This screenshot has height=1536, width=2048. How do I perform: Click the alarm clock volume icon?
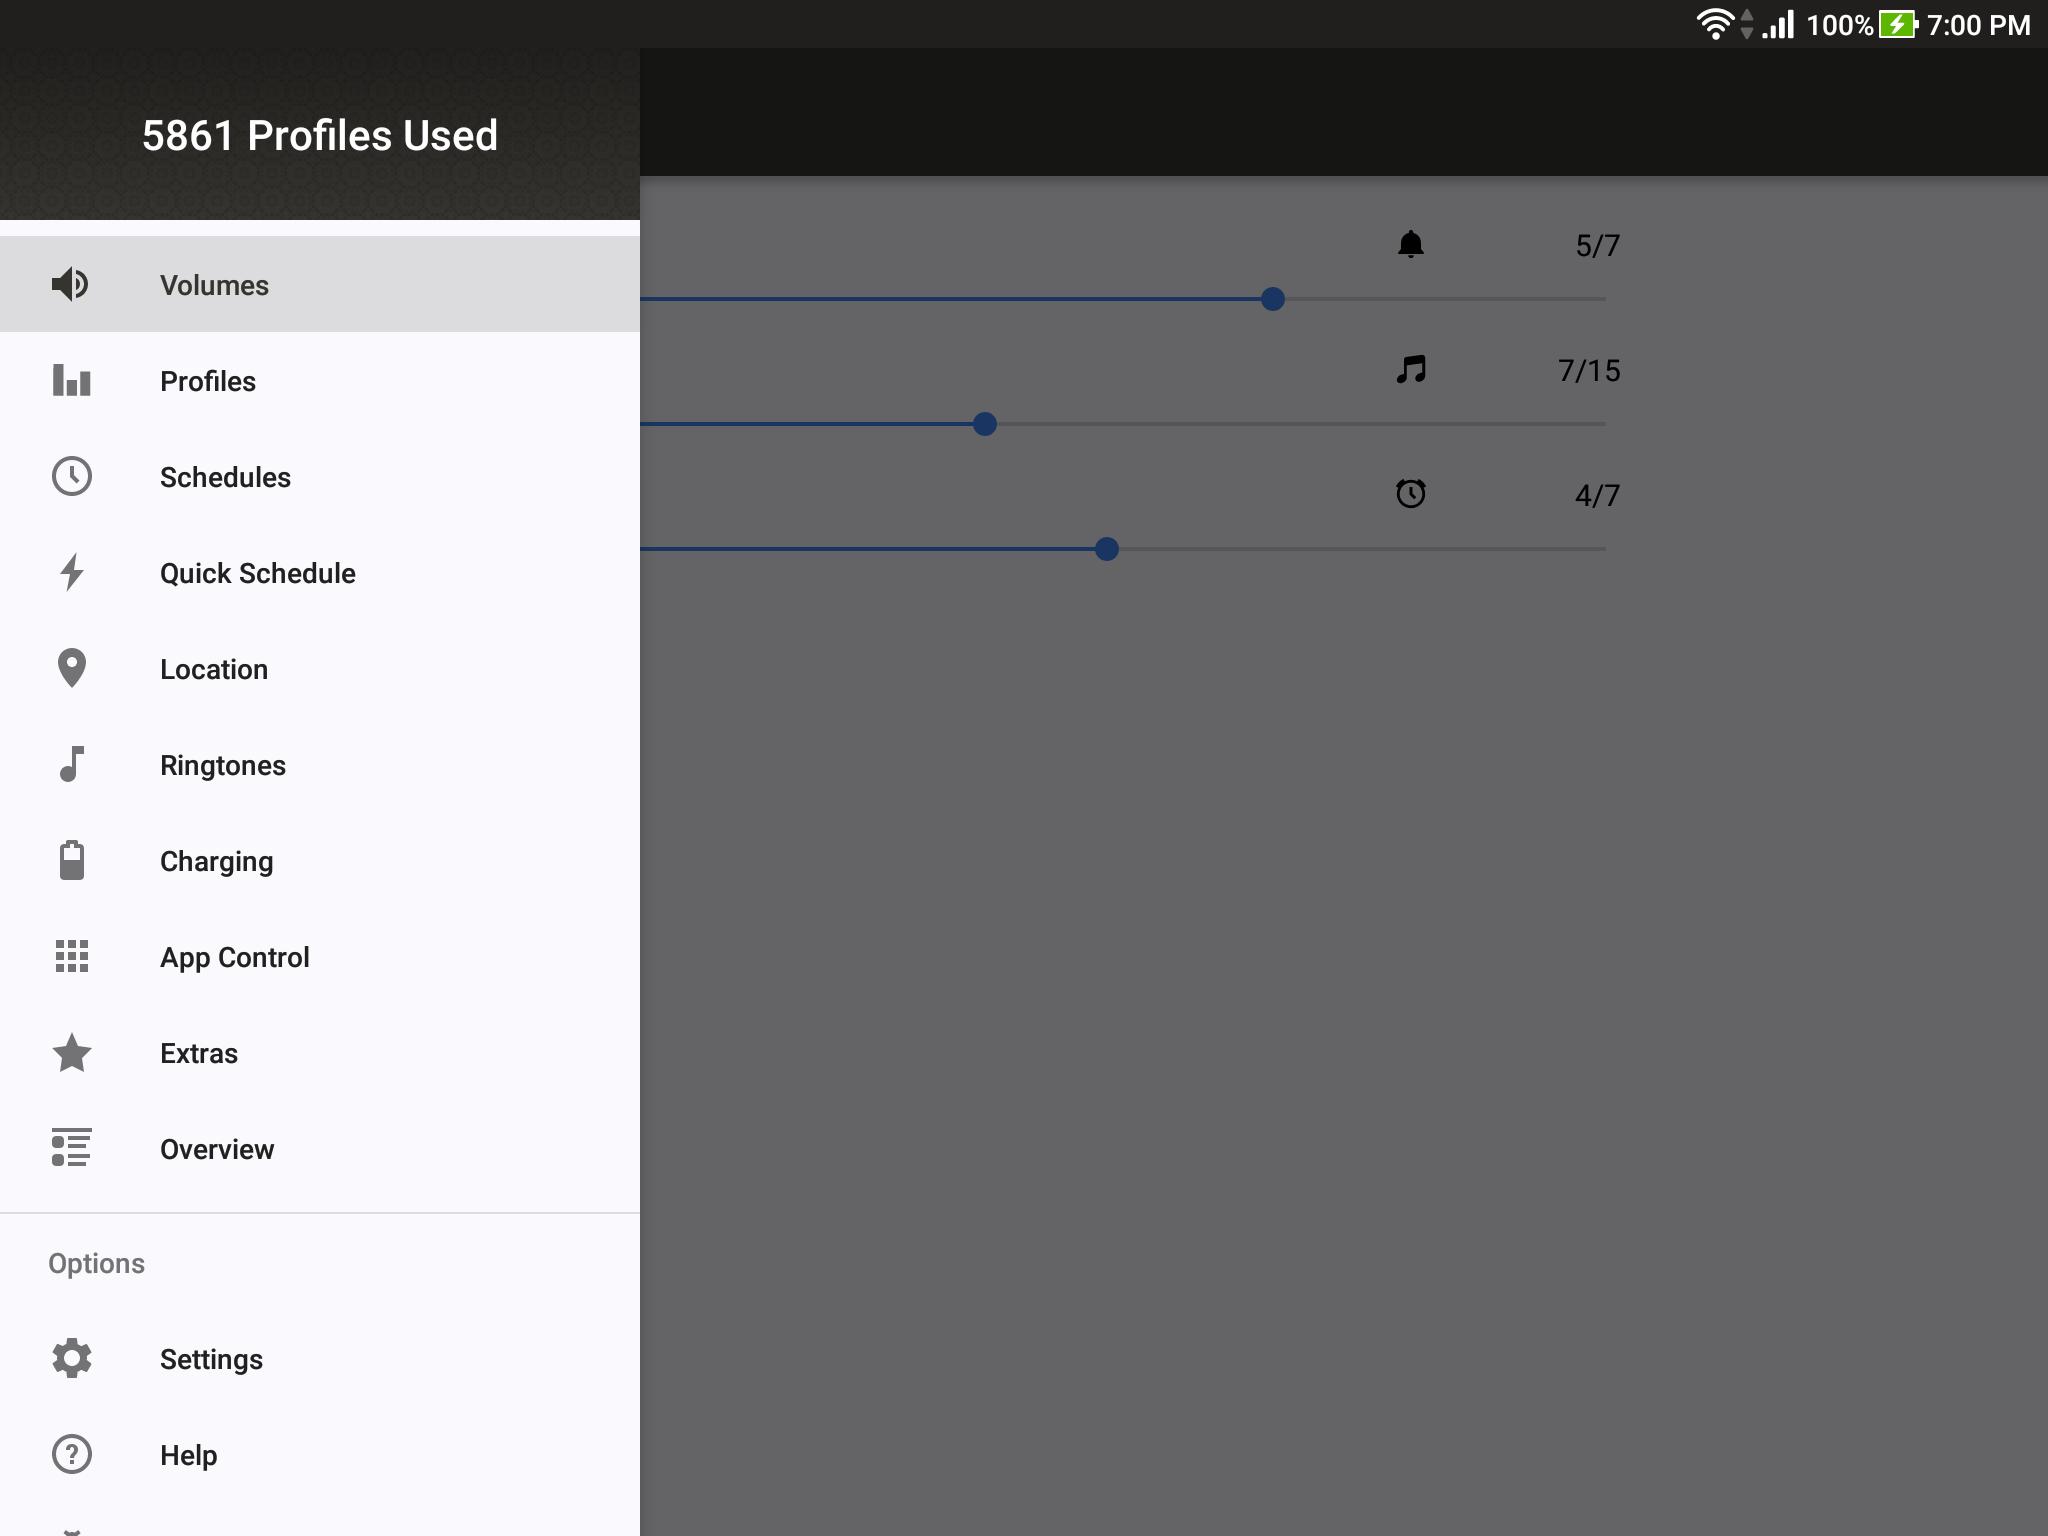[1410, 493]
